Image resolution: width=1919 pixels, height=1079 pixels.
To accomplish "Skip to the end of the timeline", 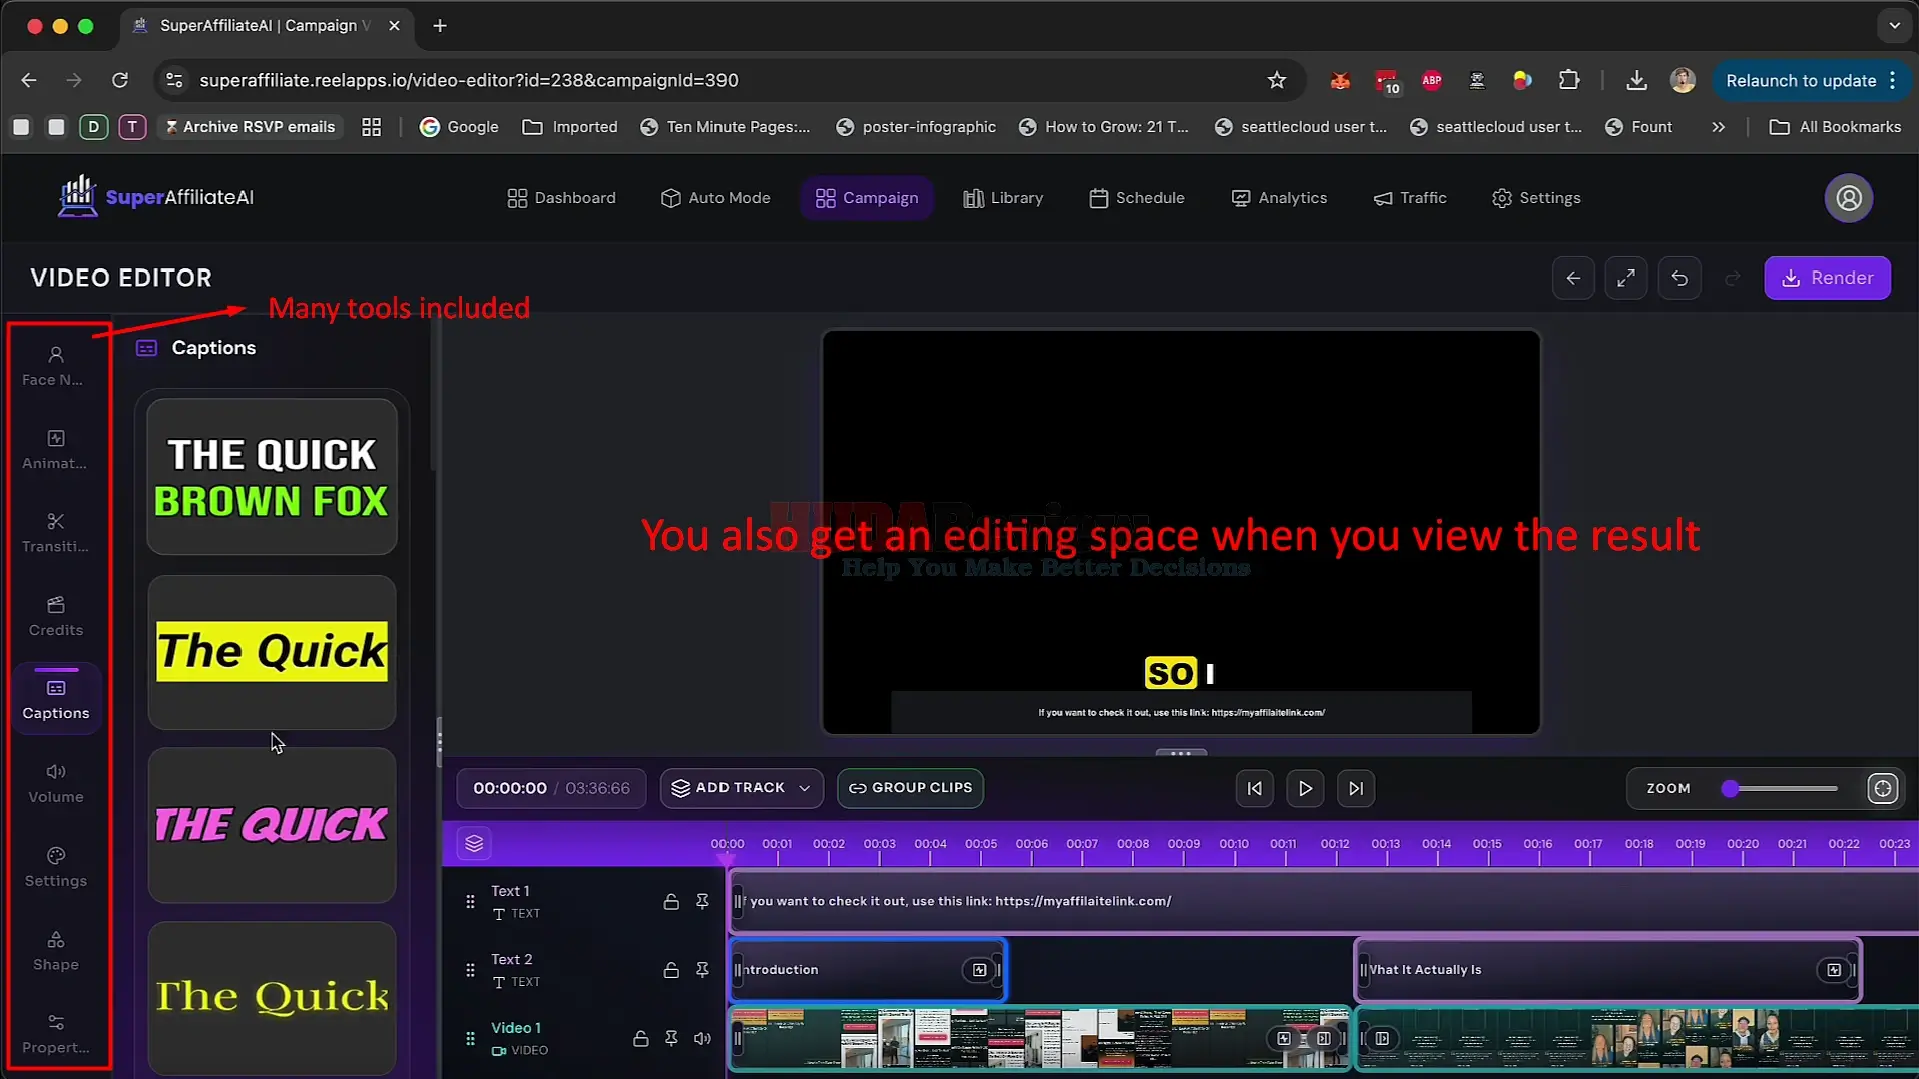I will pos(1355,788).
